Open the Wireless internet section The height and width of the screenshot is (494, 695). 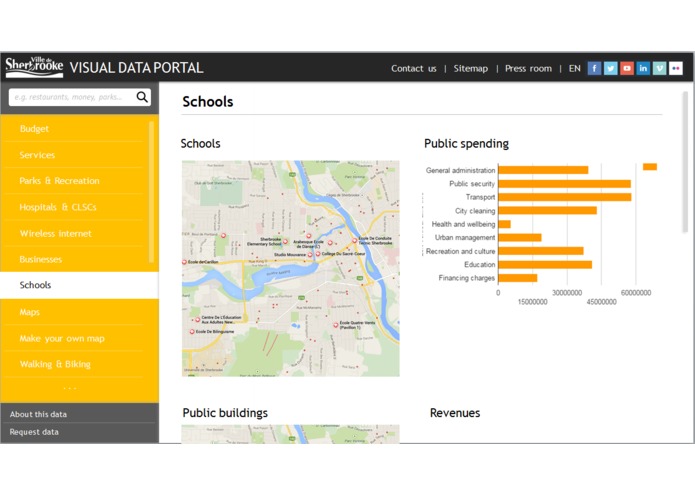pyautogui.click(x=55, y=233)
